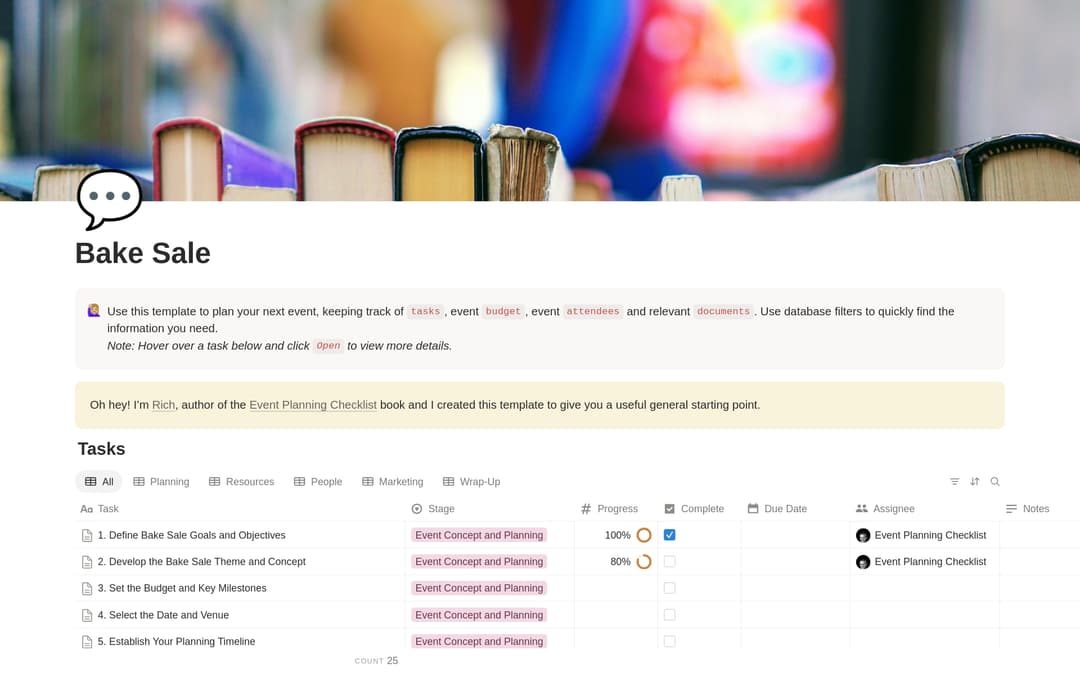Click avatar in task 2 Assignee cell
Viewport: 1080px width, 674px height.
863,562
